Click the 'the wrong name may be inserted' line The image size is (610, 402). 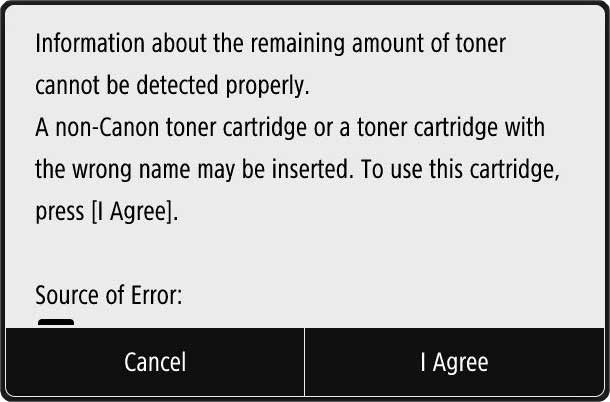[x=297, y=170]
